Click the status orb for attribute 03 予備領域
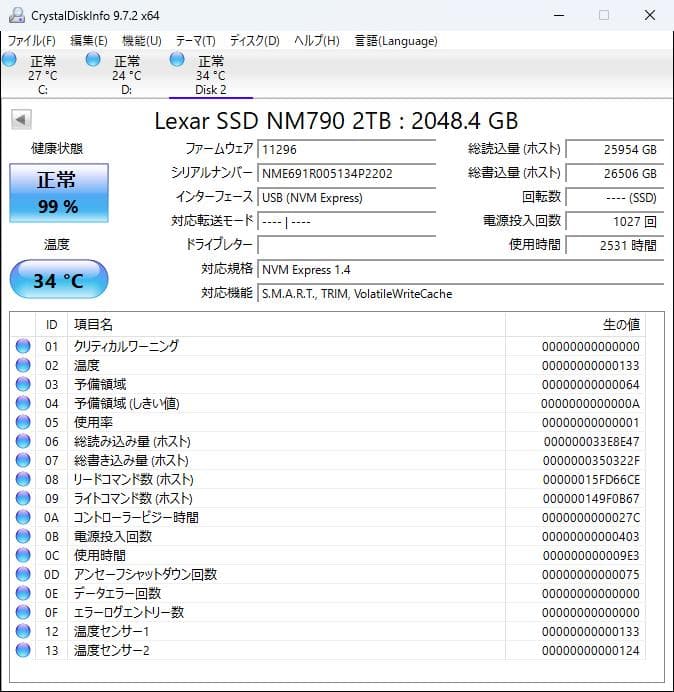The image size is (674, 692). pos(23,384)
